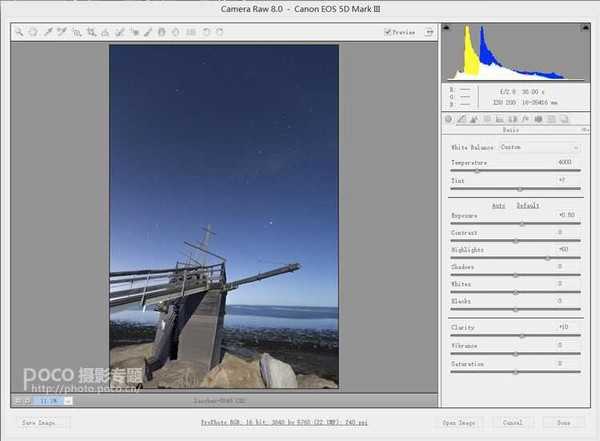The image size is (600, 441).
Task: Toggle full screen mode icon
Action: 430,32
